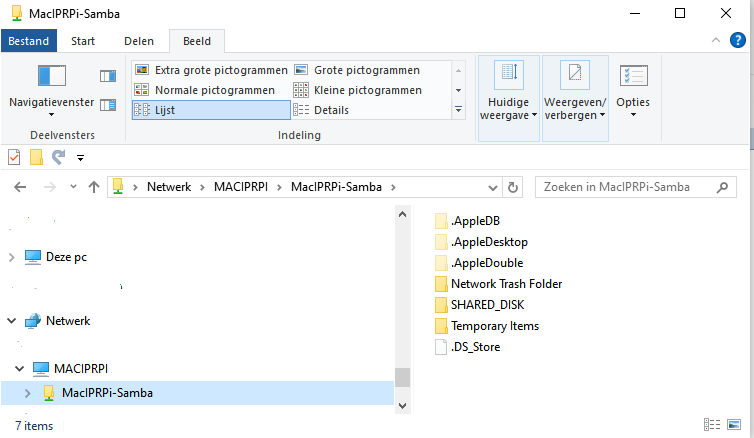The image size is (754, 438).
Task: Expand the Deze pc tree node
Action: click(x=12, y=257)
